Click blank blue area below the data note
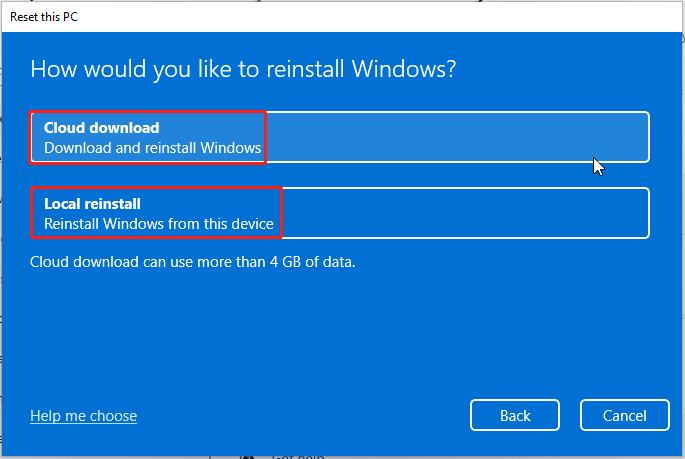Image resolution: width=685 pixels, height=459 pixels. [340, 330]
